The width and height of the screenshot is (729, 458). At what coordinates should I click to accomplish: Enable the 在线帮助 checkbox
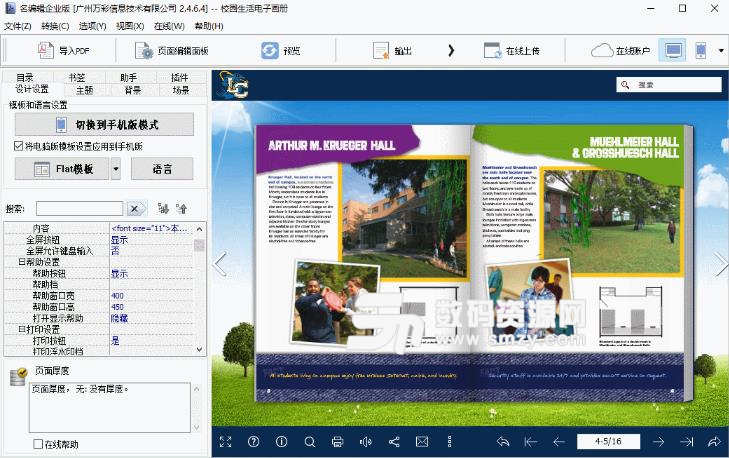point(38,444)
